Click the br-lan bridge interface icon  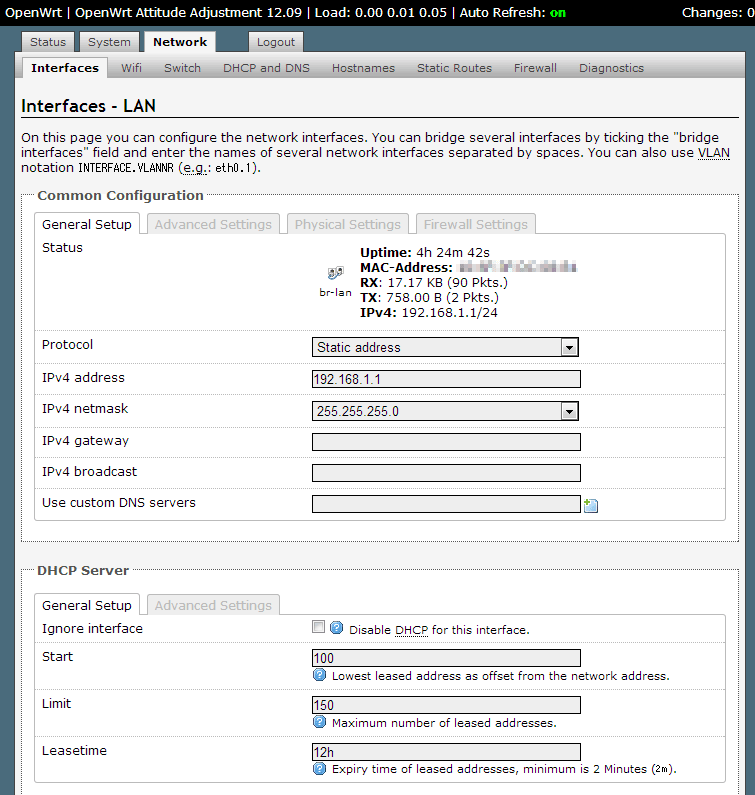click(335, 273)
